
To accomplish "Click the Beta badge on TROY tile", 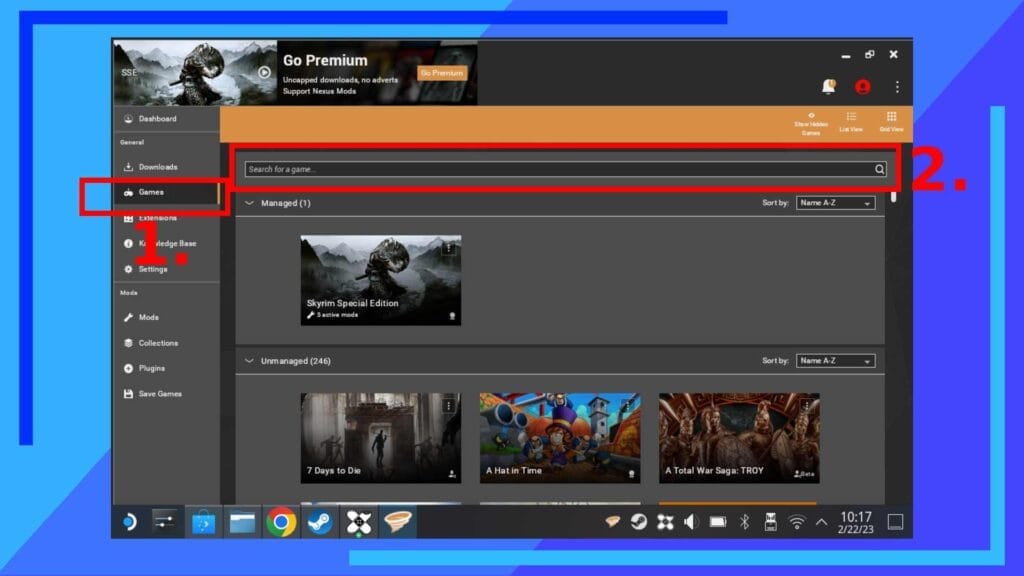I will (x=804, y=474).
